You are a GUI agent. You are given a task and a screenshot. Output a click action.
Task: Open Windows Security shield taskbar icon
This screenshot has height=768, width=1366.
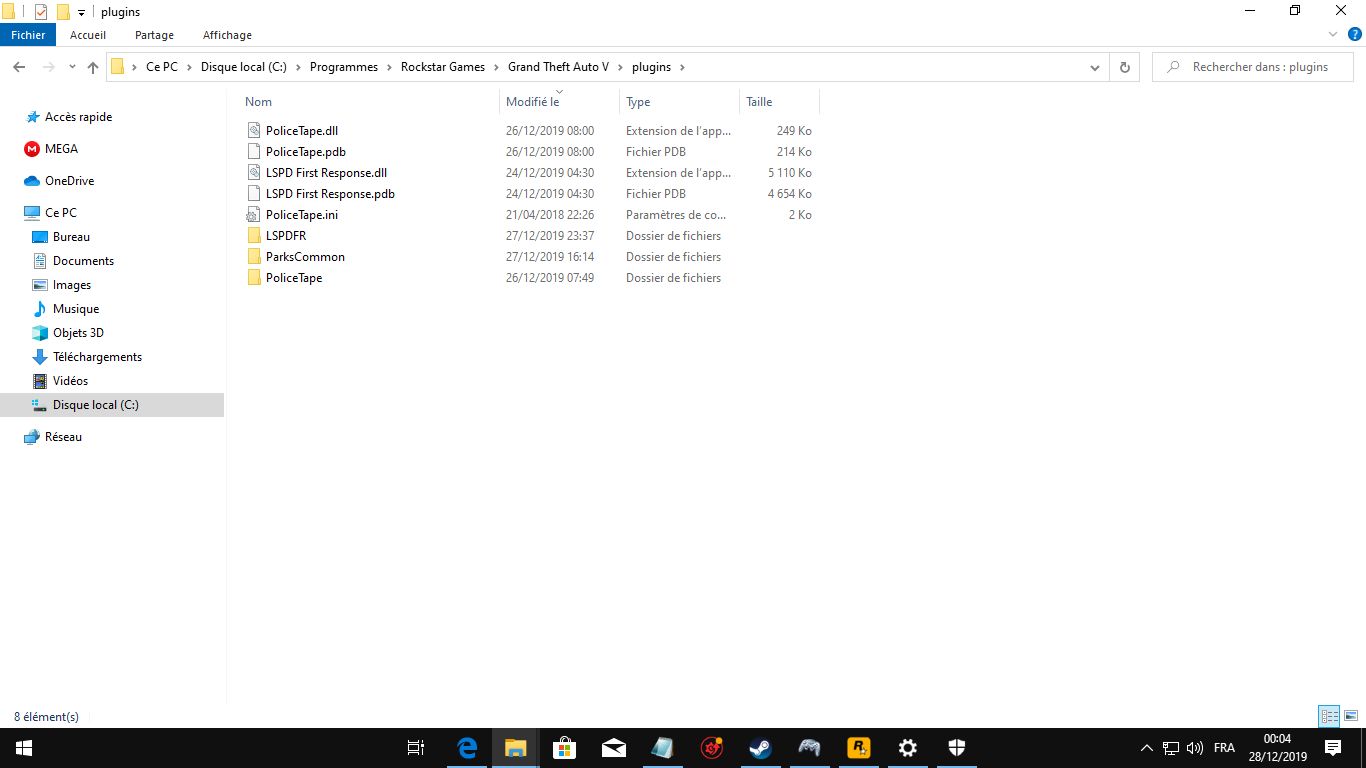click(957, 748)
